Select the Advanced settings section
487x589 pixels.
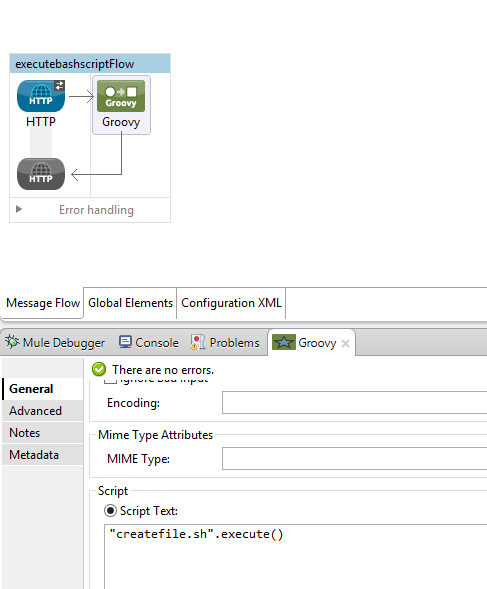(43, 411)
